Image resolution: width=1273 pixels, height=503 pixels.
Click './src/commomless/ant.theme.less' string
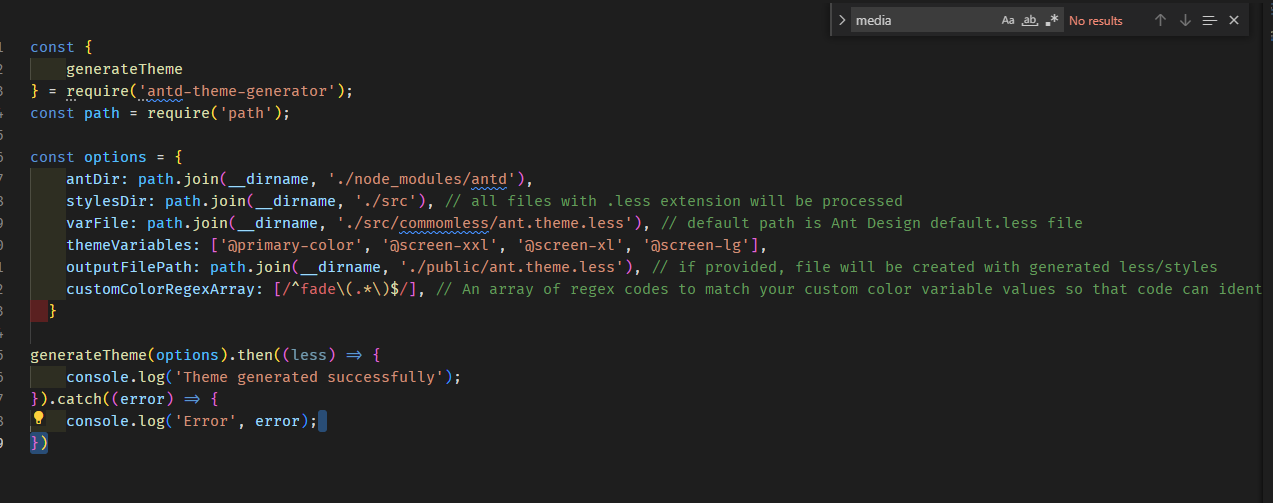(490, 223)
